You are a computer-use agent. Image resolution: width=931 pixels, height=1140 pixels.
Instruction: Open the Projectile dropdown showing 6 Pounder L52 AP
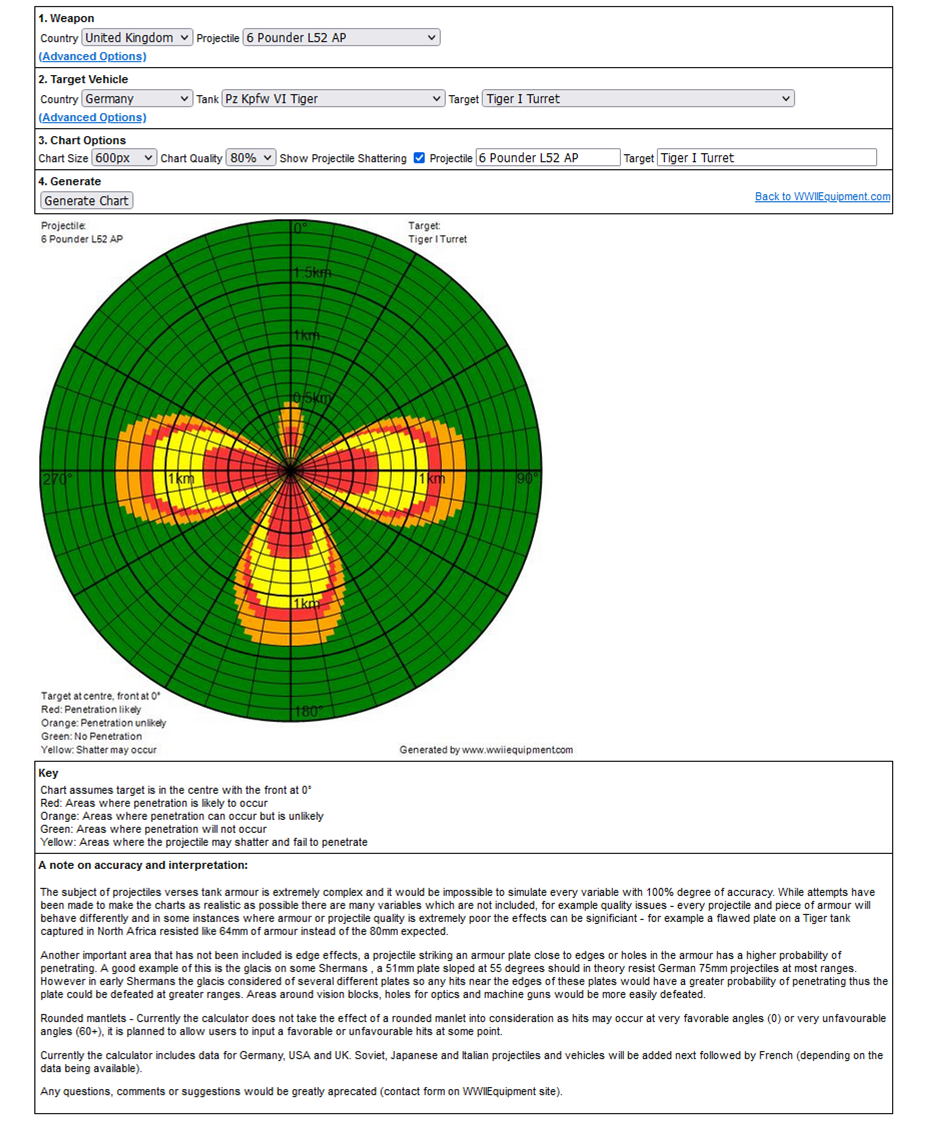click(x=342, y=38)
